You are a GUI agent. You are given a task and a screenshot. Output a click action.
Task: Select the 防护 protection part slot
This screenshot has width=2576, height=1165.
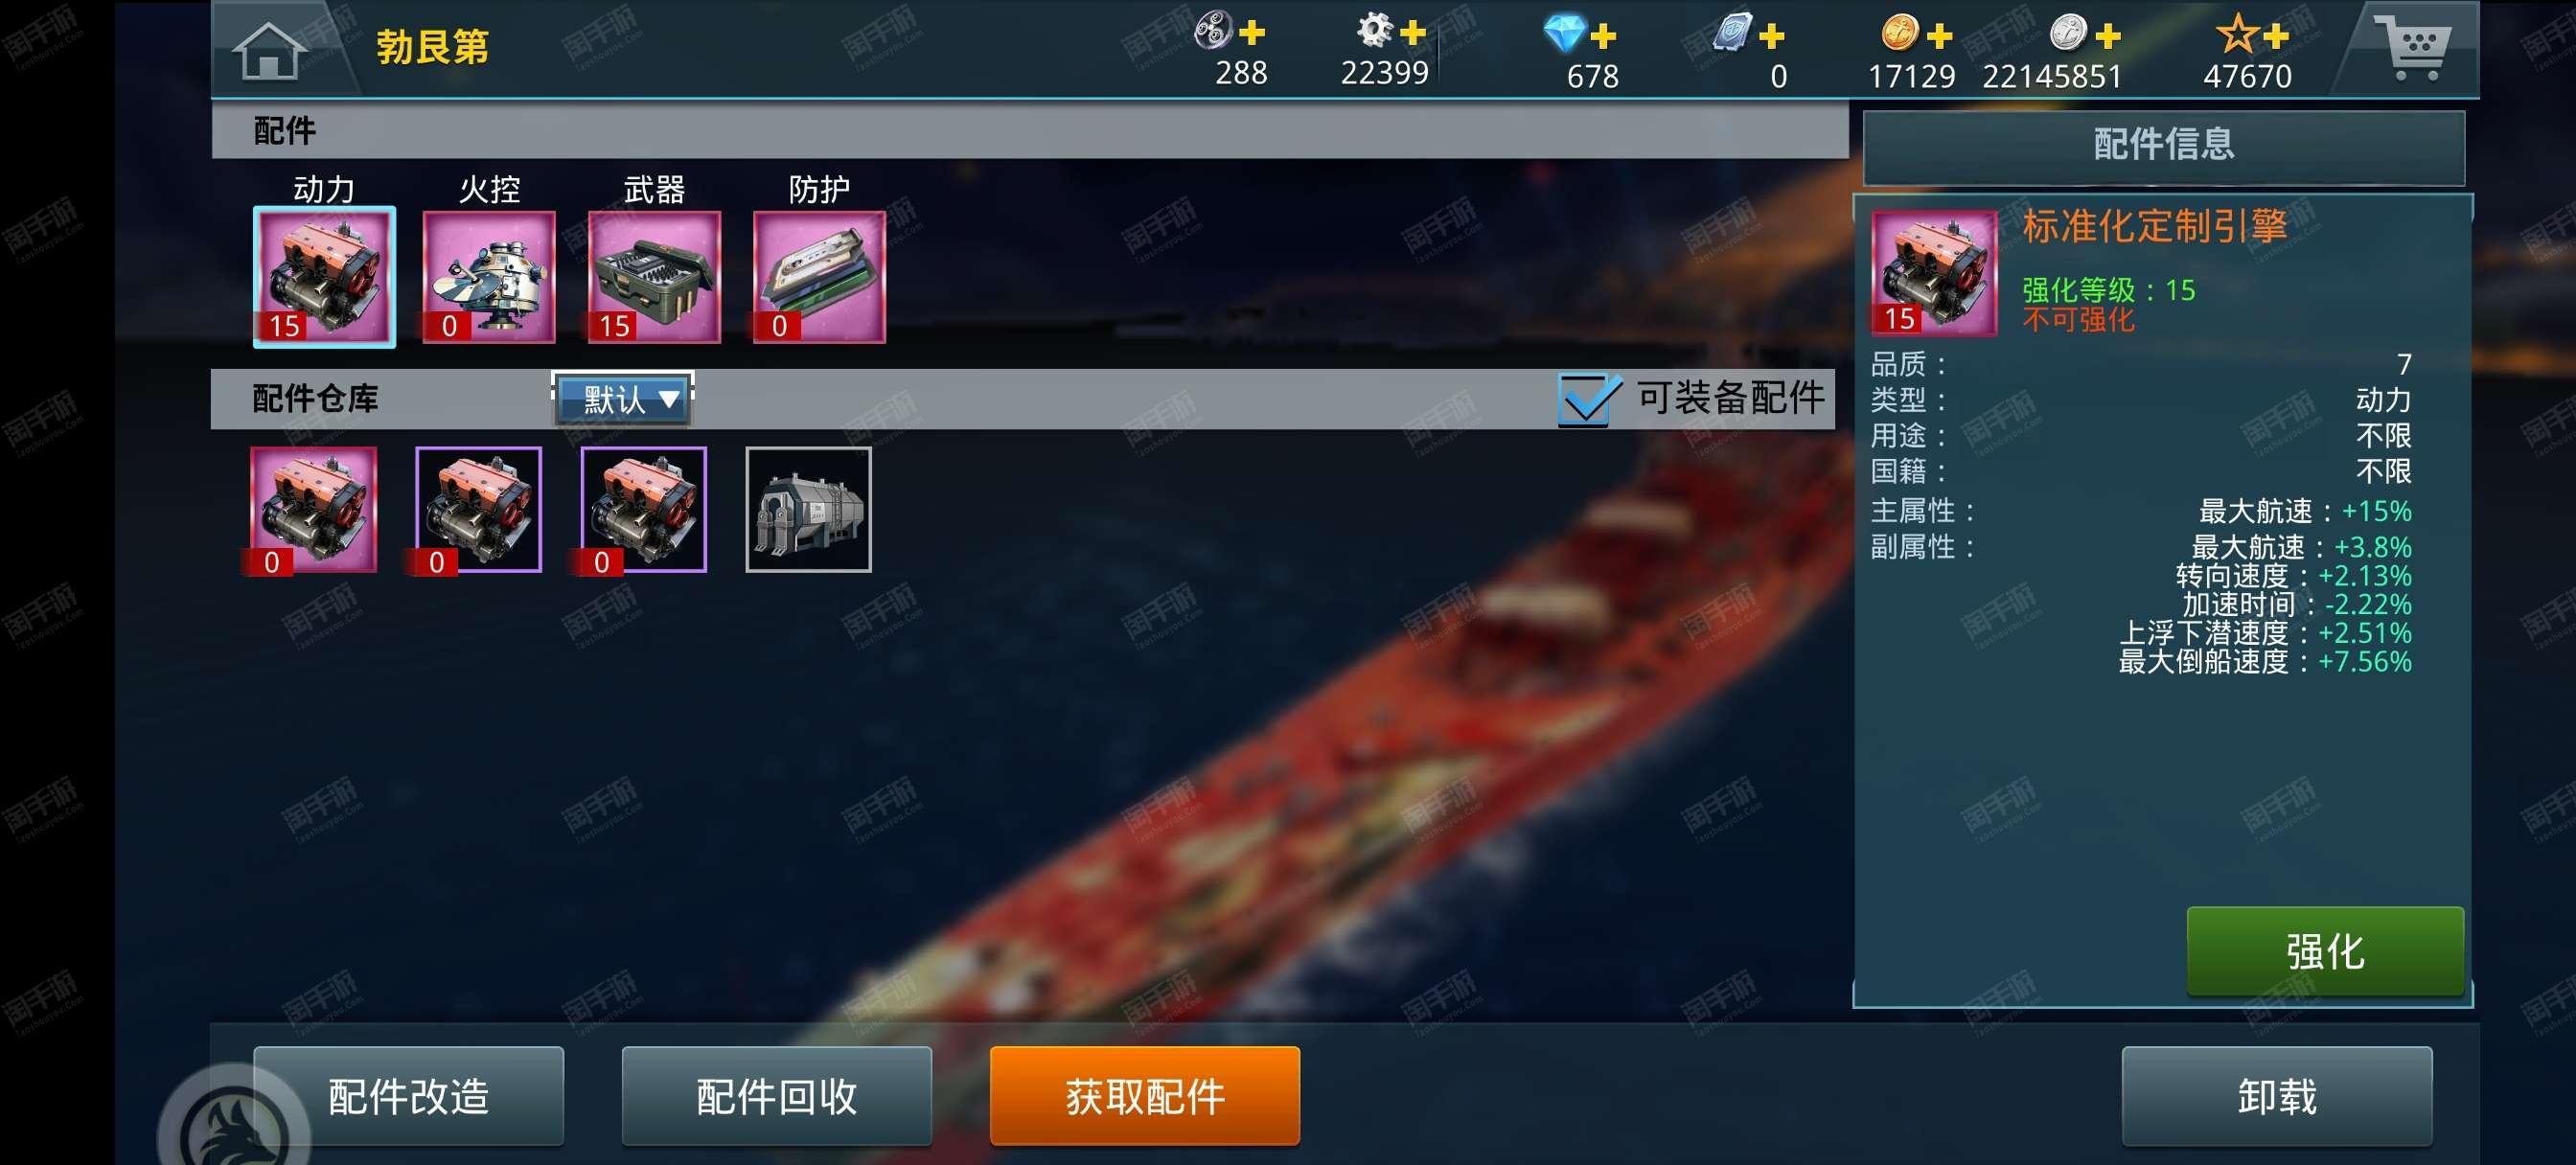(x=819, y=277)
